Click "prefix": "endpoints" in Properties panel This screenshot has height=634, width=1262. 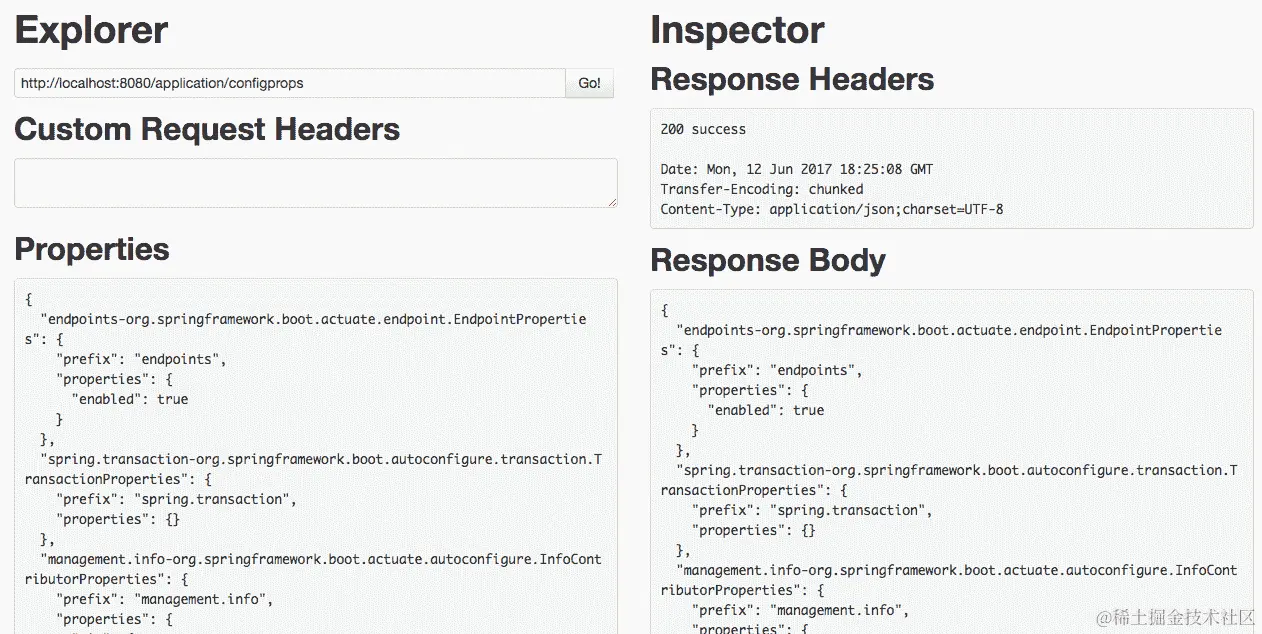(x=141, y=359)
